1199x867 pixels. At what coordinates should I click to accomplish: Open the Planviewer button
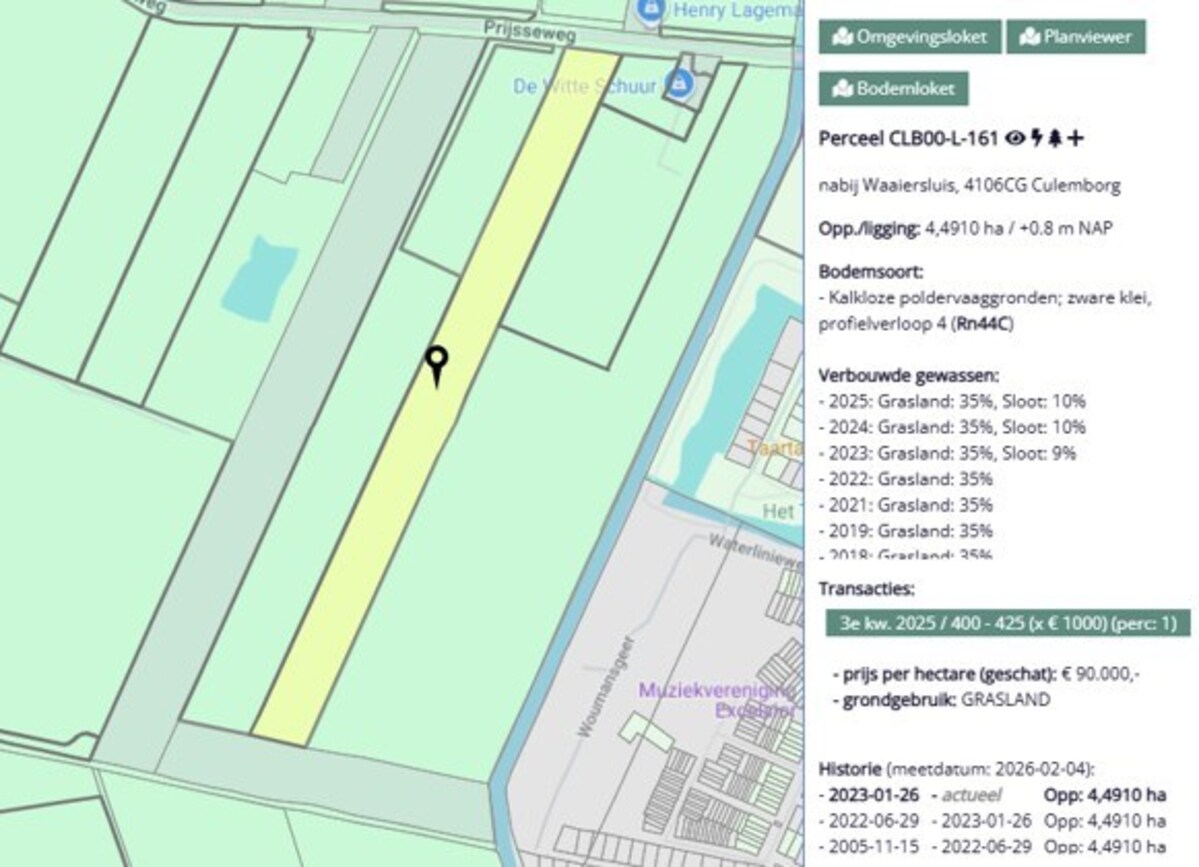point(1075,37)
